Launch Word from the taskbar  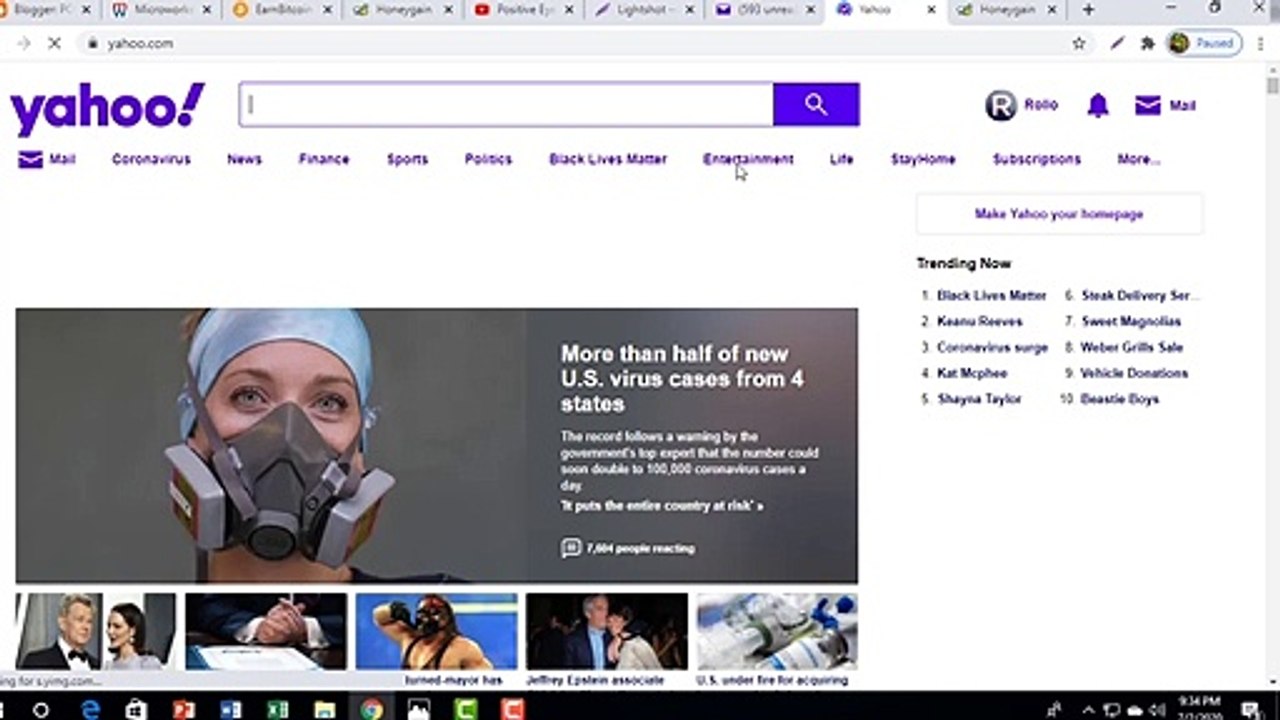point(230,710)
